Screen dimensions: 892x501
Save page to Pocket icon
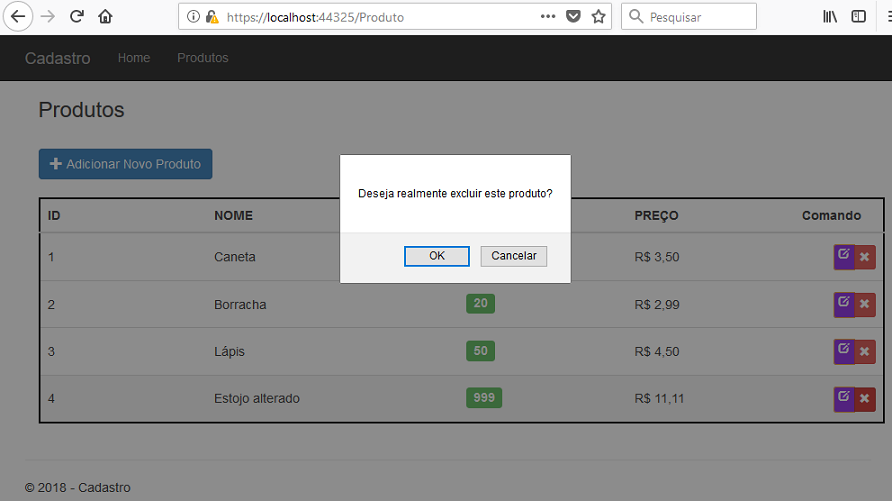(573, 16)
